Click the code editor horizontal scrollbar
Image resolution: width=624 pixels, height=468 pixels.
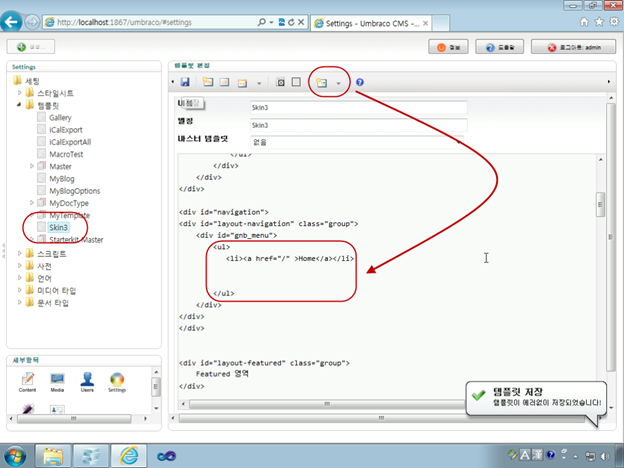(326, 404)
